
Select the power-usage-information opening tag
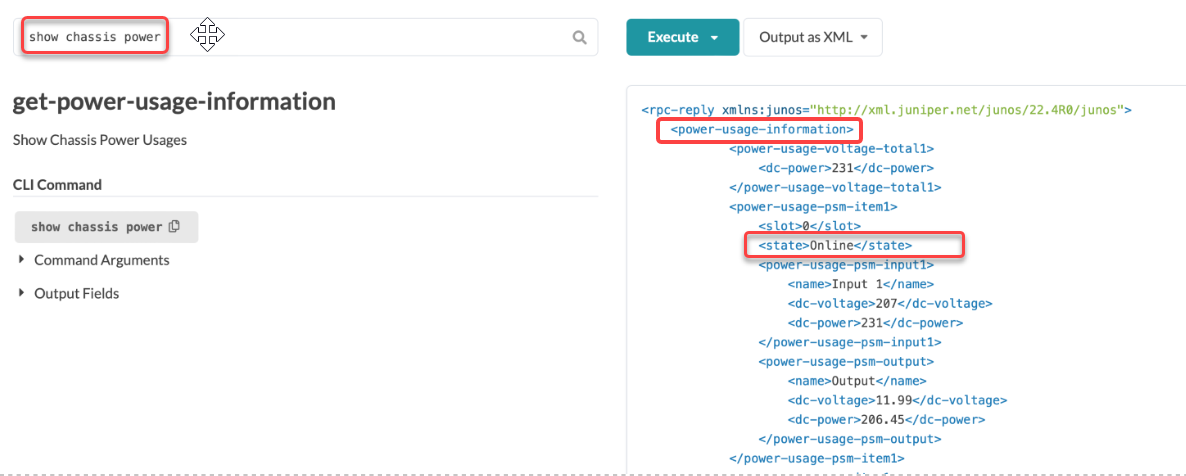pos(761,129)
